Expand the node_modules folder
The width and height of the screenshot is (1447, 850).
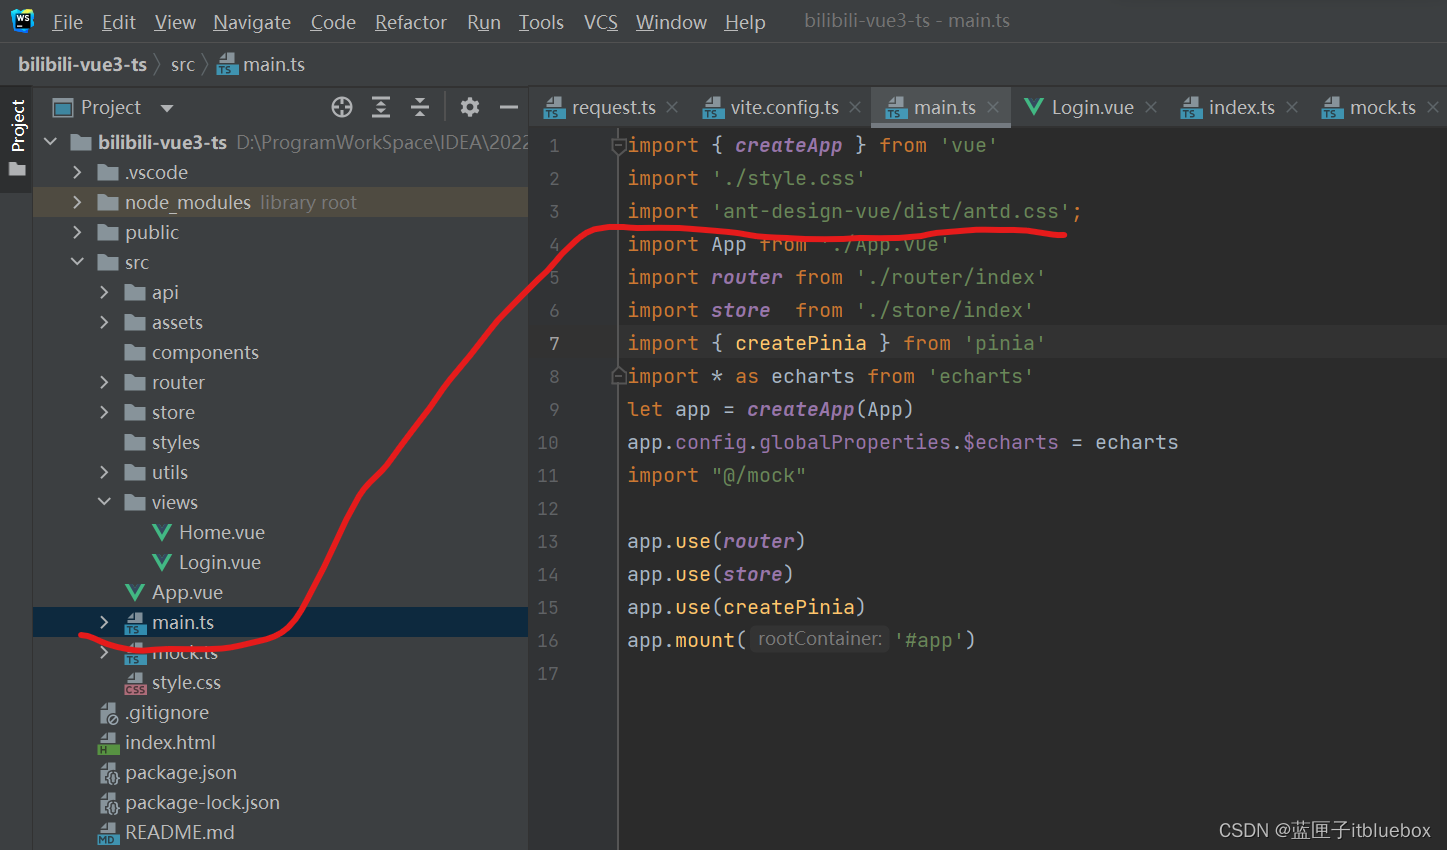78,202
